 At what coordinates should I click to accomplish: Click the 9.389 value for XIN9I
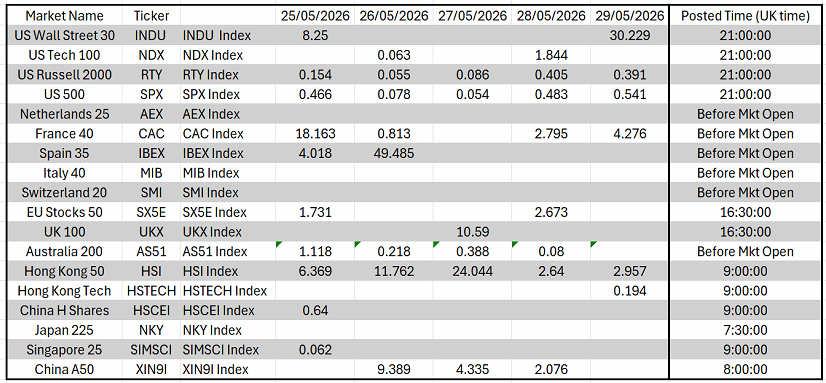pos(394,369)
